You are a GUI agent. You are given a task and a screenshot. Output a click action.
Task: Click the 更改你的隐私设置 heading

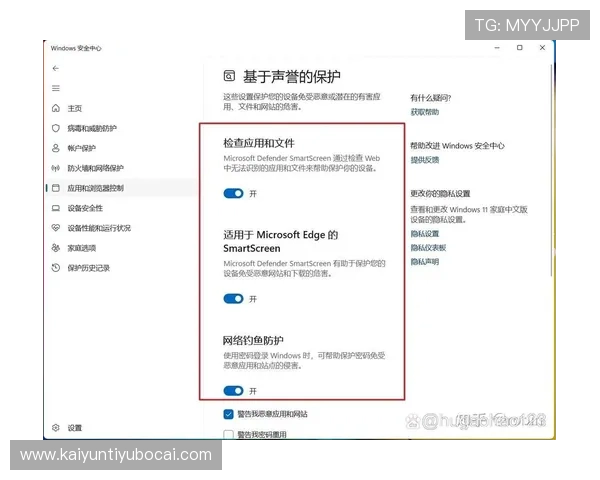point(440,194)
